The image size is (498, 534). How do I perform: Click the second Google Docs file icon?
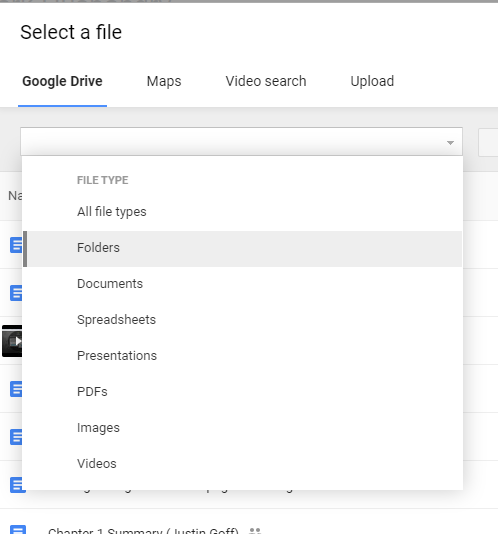click(16, 293)
